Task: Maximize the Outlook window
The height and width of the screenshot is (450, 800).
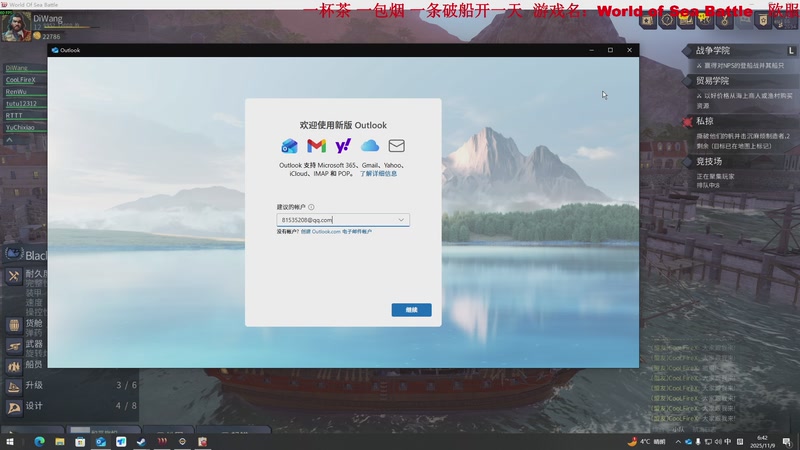Action: 610,50
